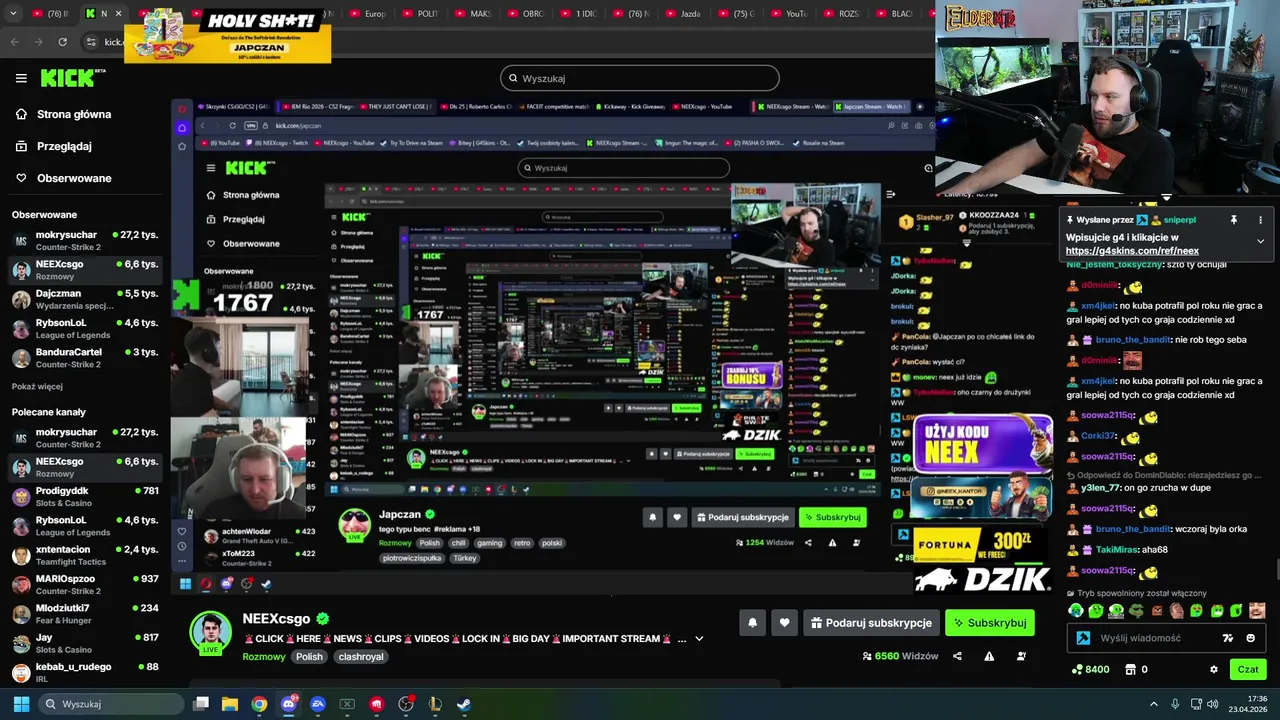This screenshot has width=1280, height=720.
Task: Show hidden system tray icons
Action: tap(1153, 704)
